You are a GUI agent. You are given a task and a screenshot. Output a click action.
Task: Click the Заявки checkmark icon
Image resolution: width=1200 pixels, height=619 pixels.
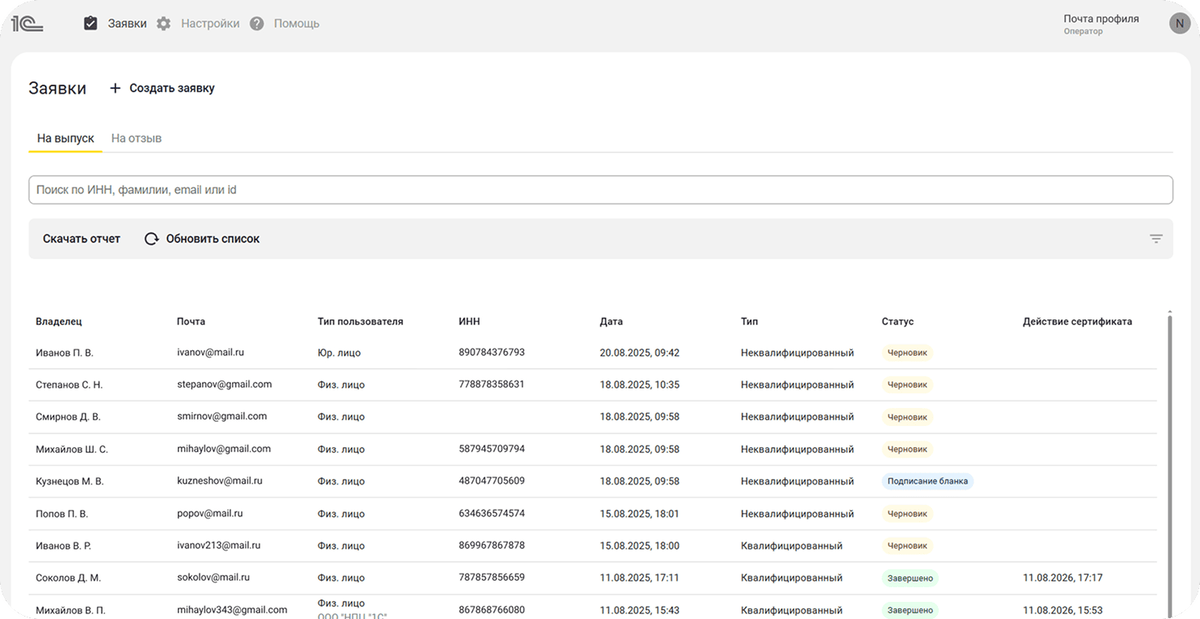click(x=91, y=23)
